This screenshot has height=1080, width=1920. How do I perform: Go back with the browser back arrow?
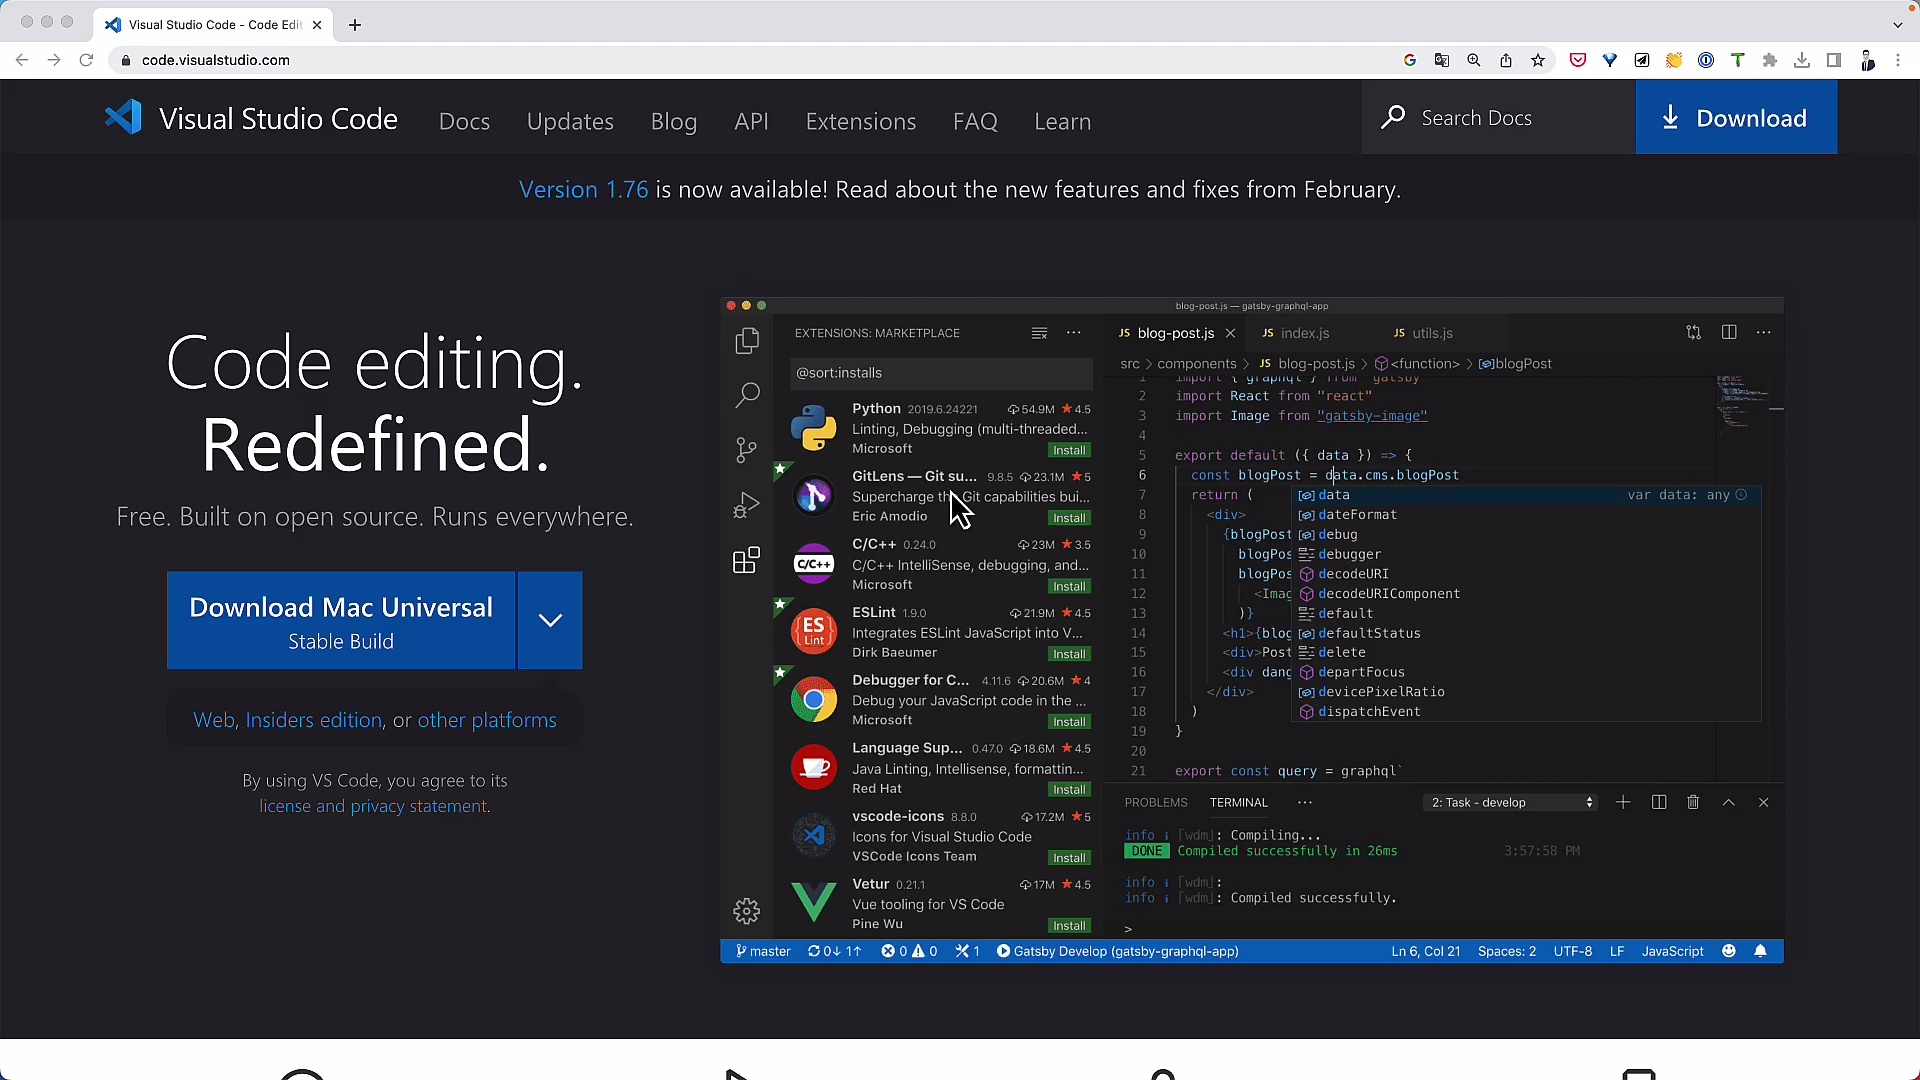tap(22, 60)
